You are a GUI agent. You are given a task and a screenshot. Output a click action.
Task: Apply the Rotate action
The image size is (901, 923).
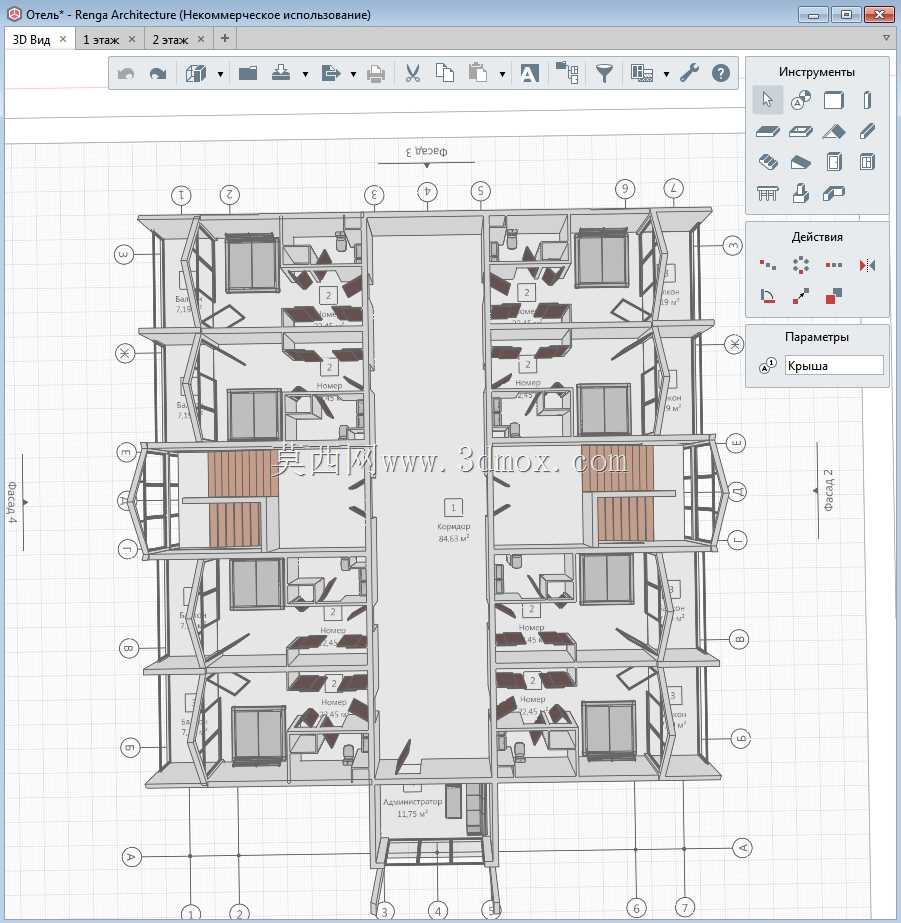(767, 296)
